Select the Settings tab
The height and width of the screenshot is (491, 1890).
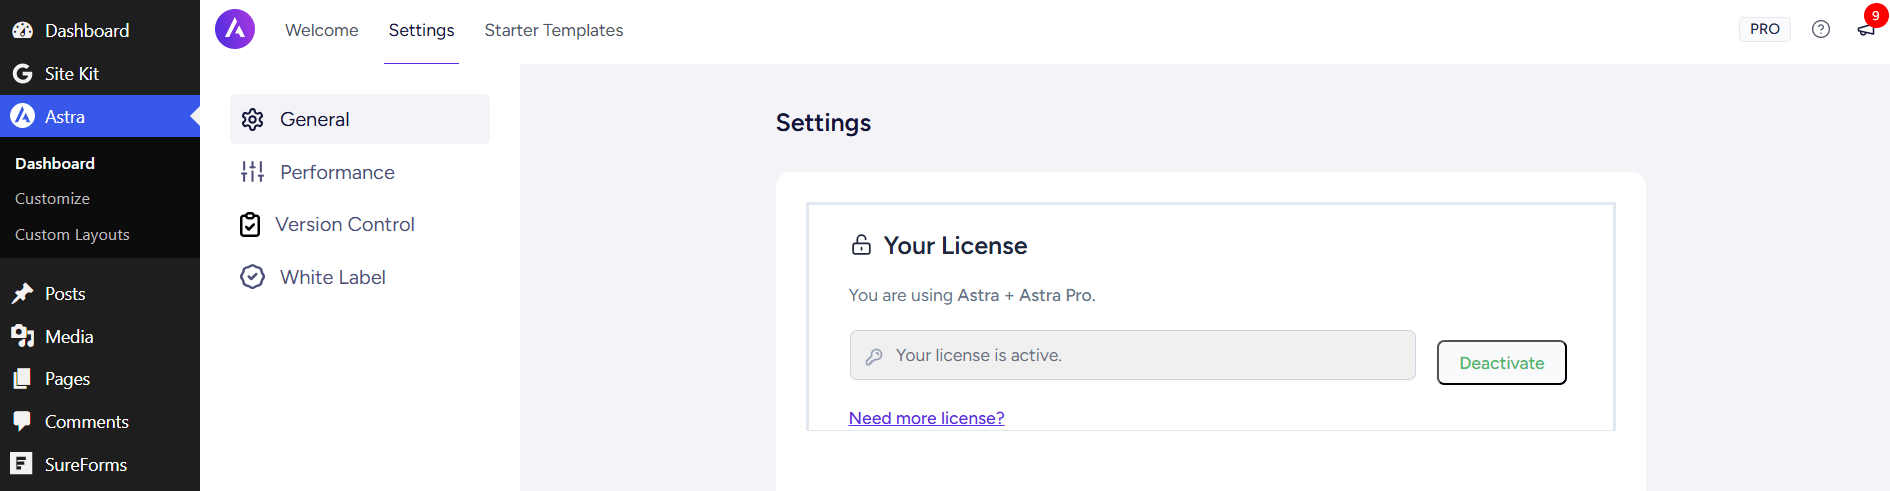[421, 30]
